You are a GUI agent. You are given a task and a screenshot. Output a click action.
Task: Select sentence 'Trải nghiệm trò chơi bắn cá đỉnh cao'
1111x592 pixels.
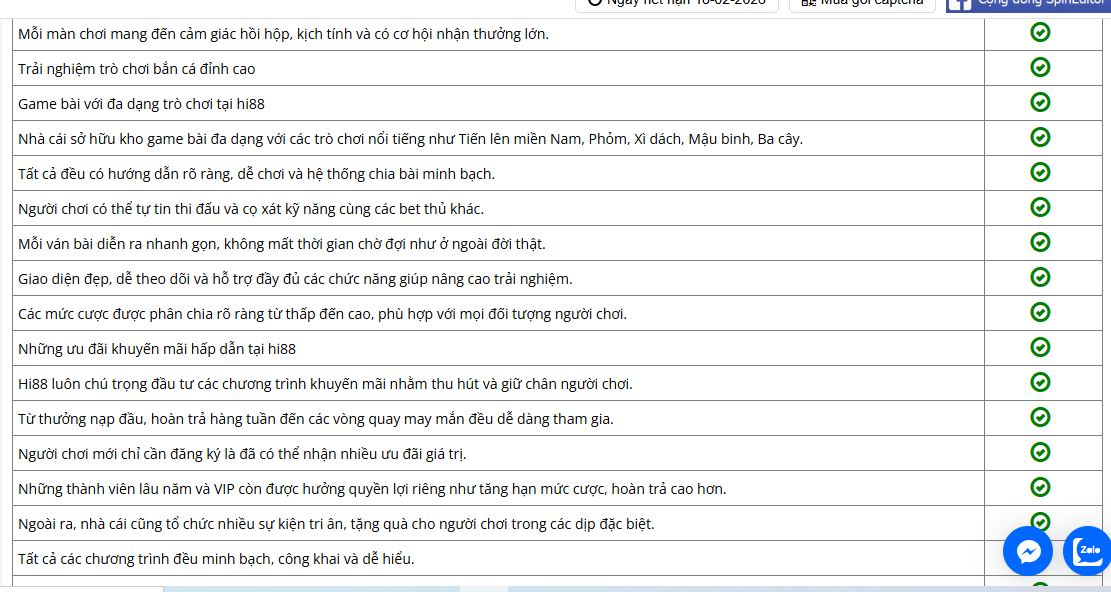[x=137, y=69]
